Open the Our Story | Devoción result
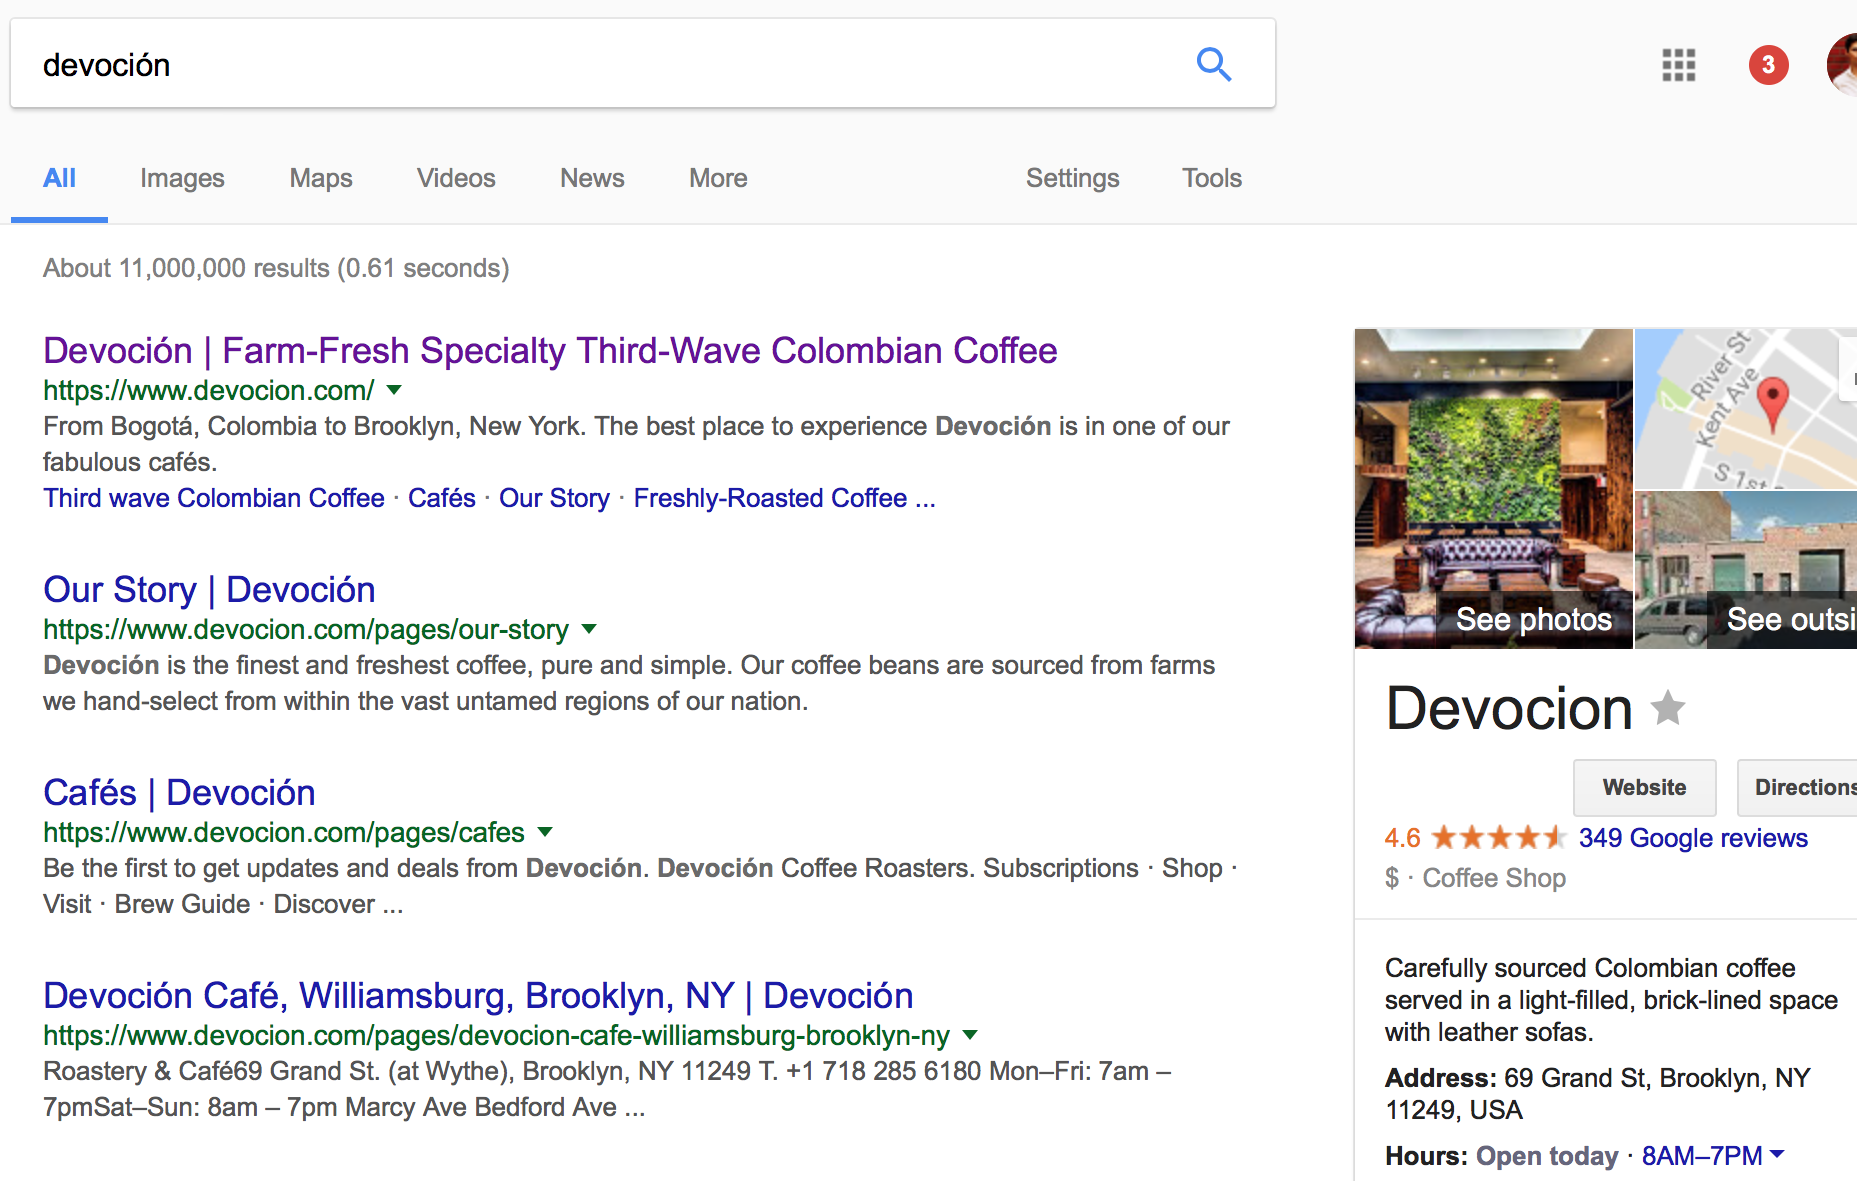 point(209,590)
